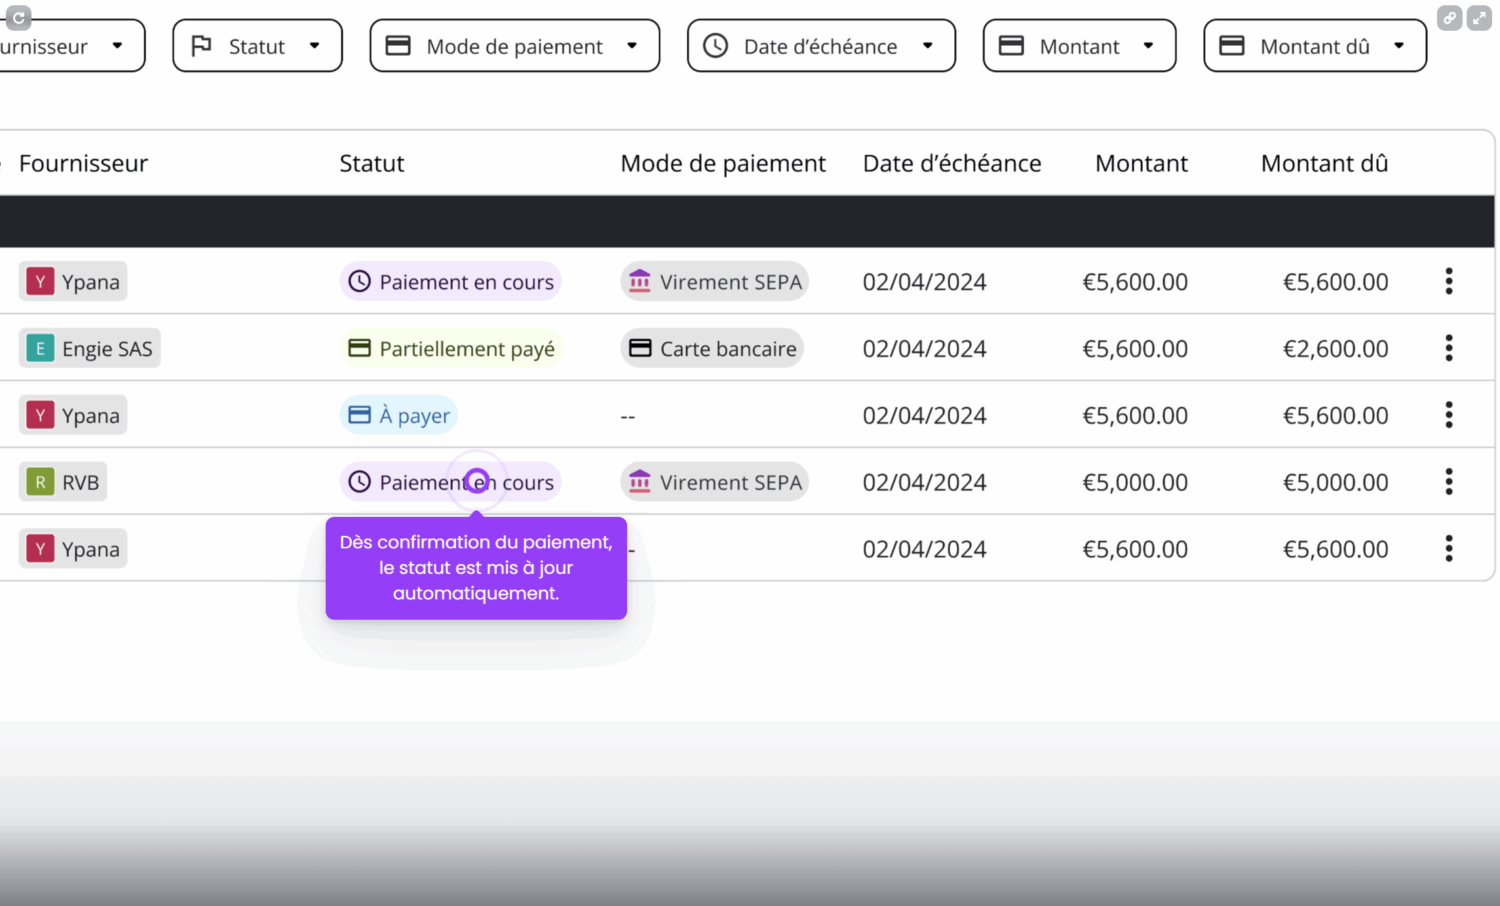Click the flag icon on Statut filter
The height and width of the screenshot is (906, 1500).
coord(201,45)
